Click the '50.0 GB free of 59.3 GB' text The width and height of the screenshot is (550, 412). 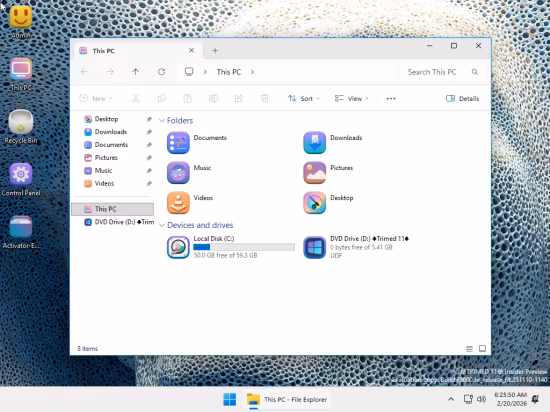pyautogui.click(x=225, y=256)
